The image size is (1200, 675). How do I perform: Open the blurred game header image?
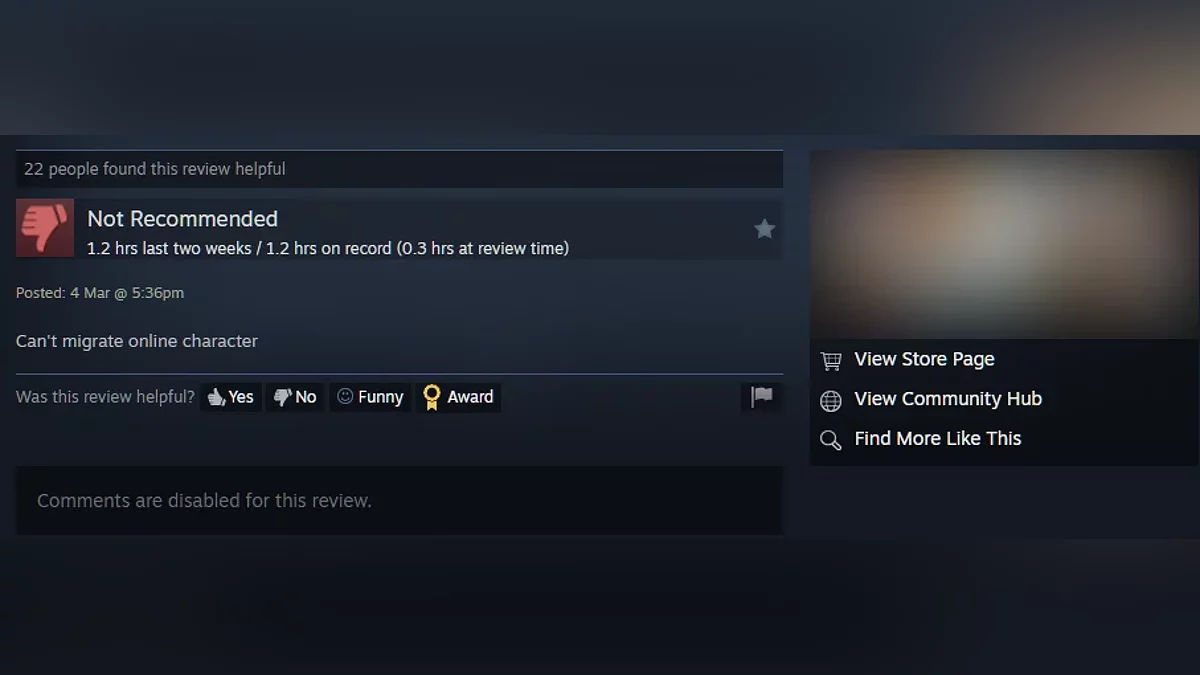pos(1004,244)
